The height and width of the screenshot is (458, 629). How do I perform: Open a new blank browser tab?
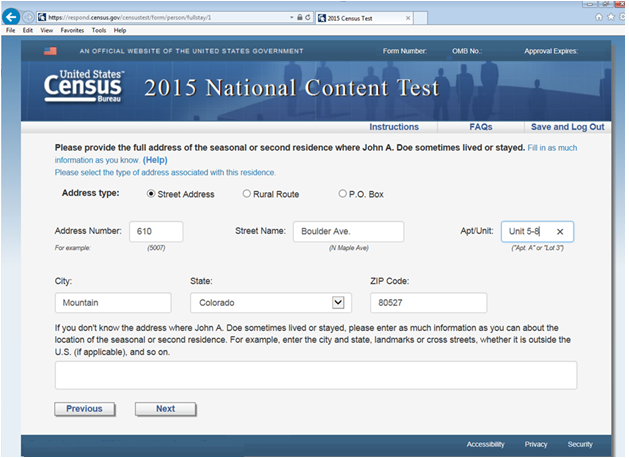[x=420, y=18]
